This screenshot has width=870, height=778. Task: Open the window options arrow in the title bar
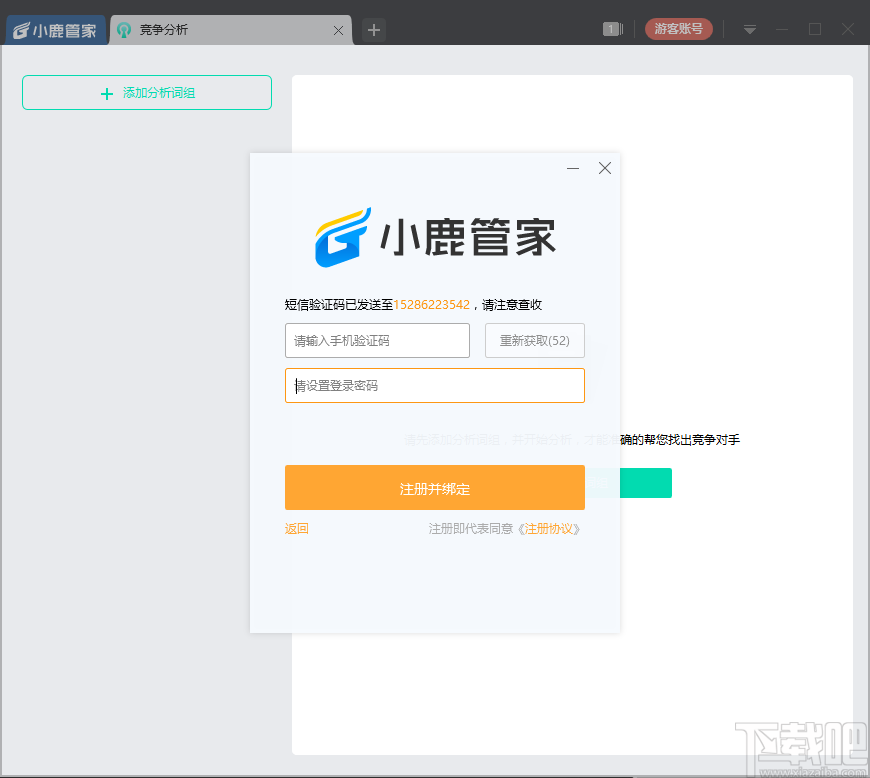point(748,29)
